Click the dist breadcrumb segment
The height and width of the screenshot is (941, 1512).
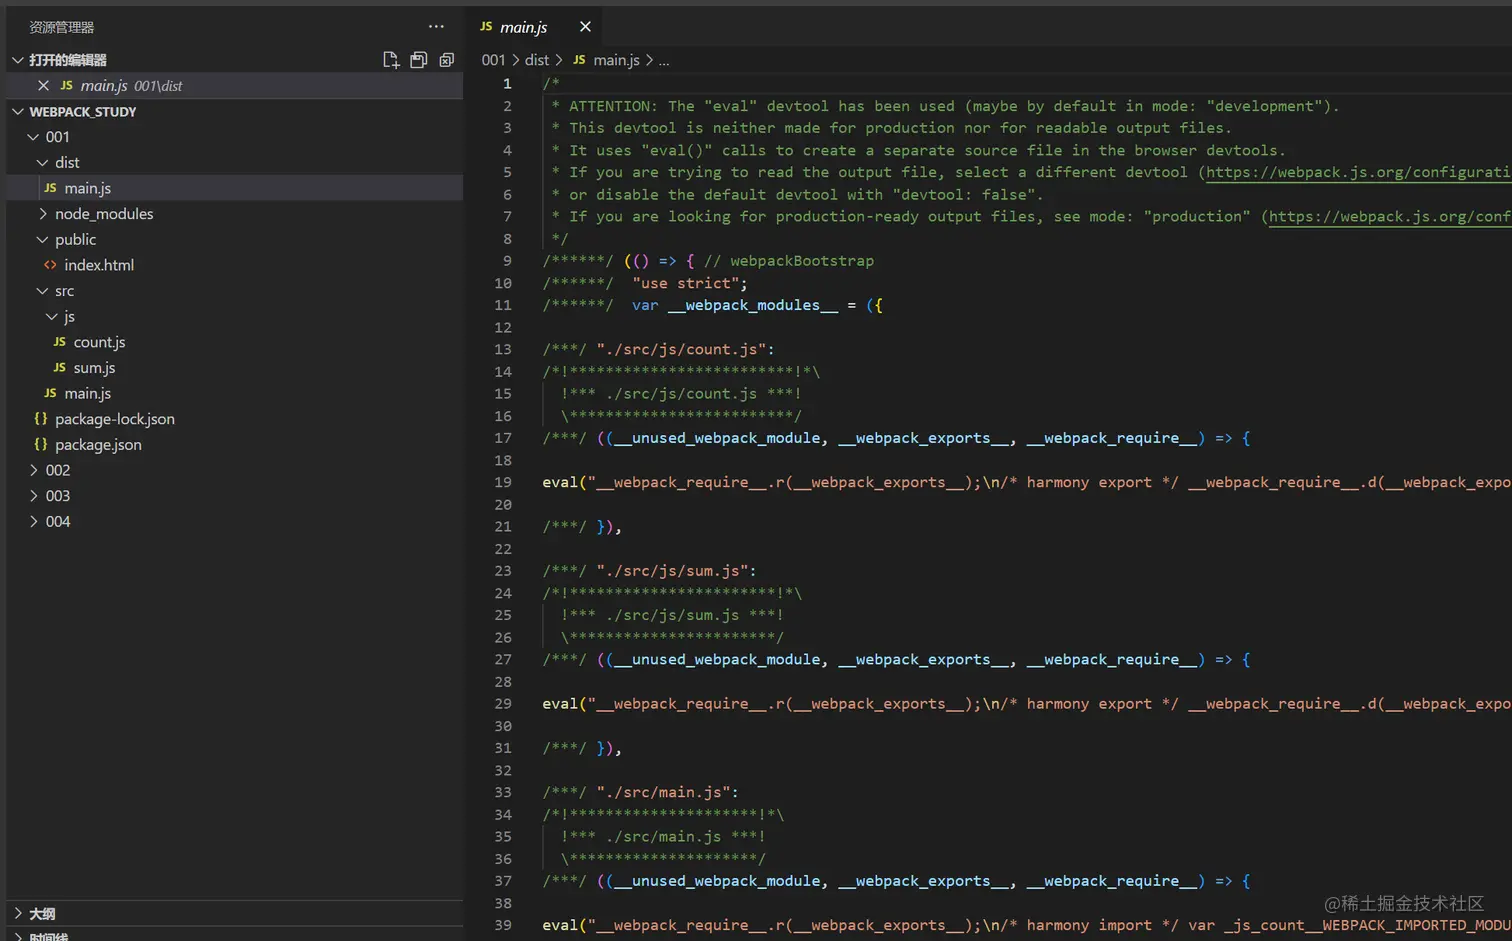coord(536,60)
